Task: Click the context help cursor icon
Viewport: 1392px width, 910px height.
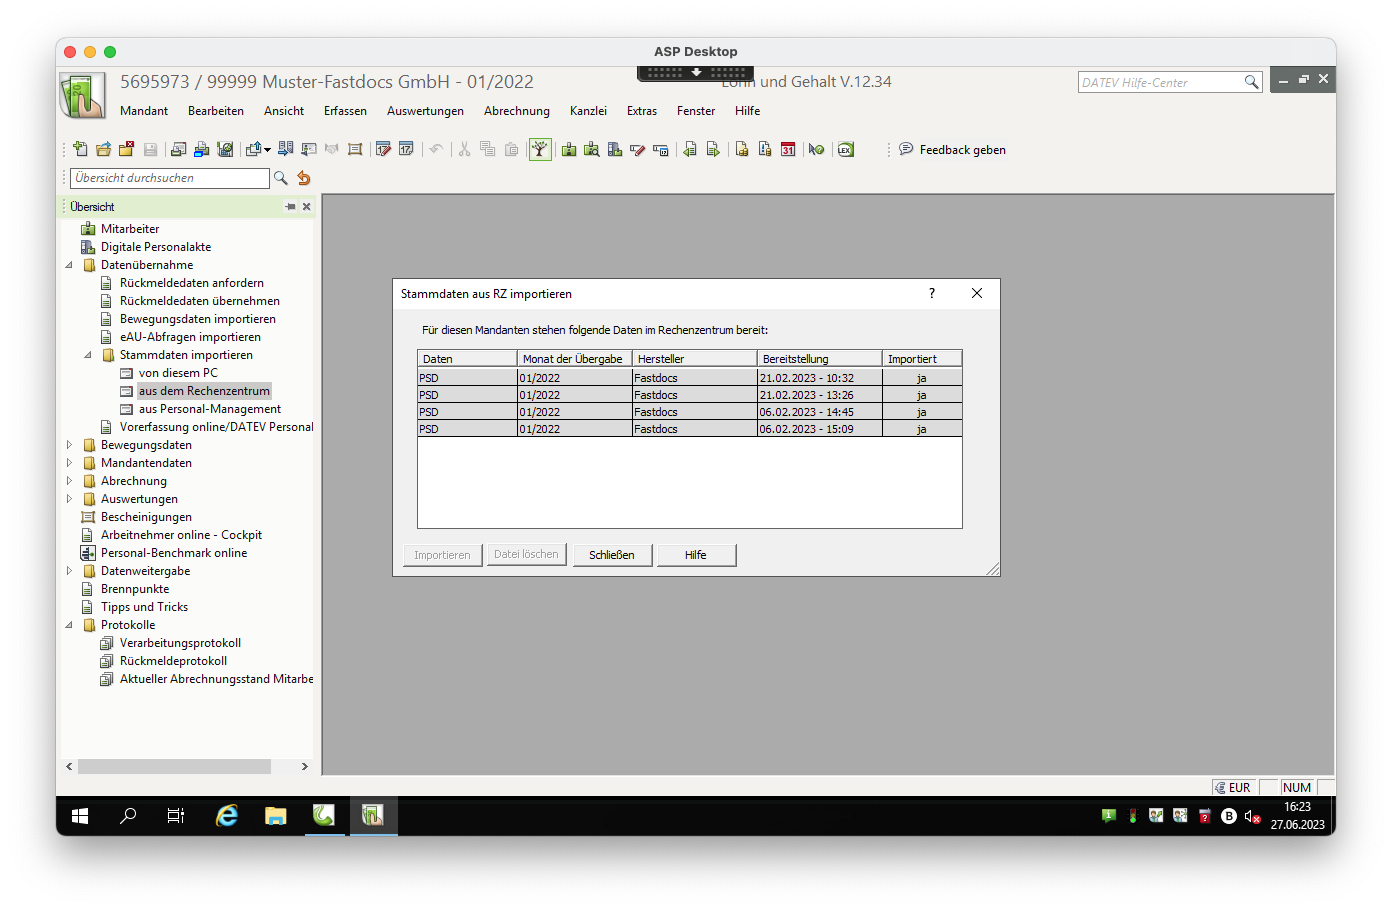Action: click(816, 149)
